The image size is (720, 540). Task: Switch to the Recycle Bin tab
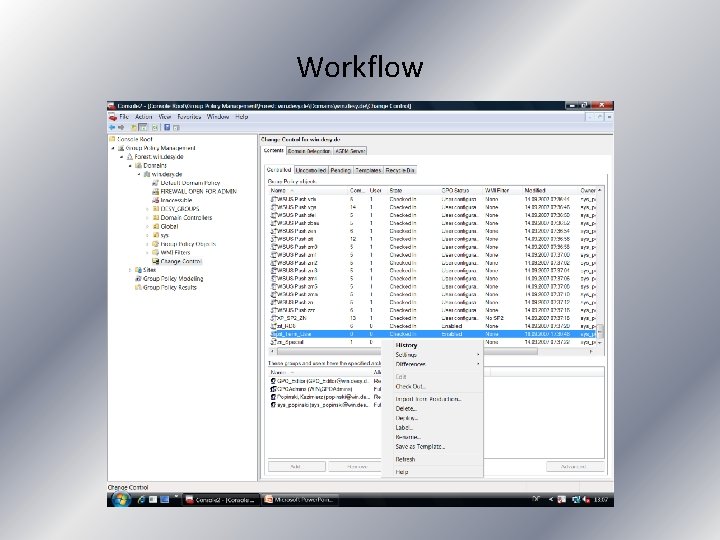(400, 170)
